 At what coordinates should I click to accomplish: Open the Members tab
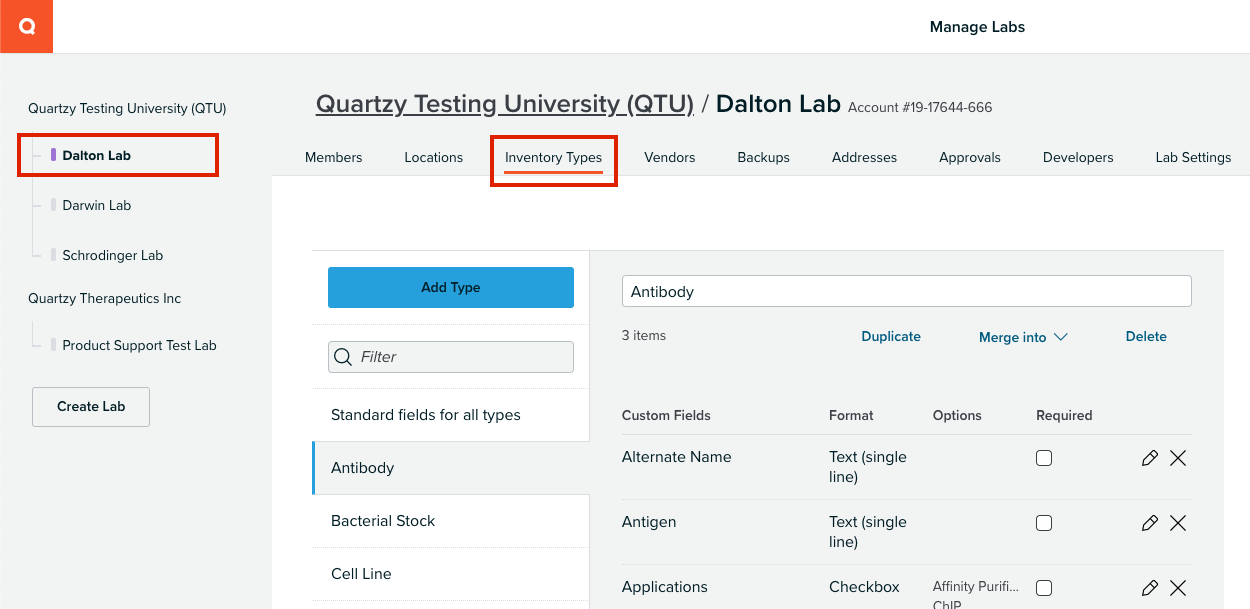[x=334, y=157]
